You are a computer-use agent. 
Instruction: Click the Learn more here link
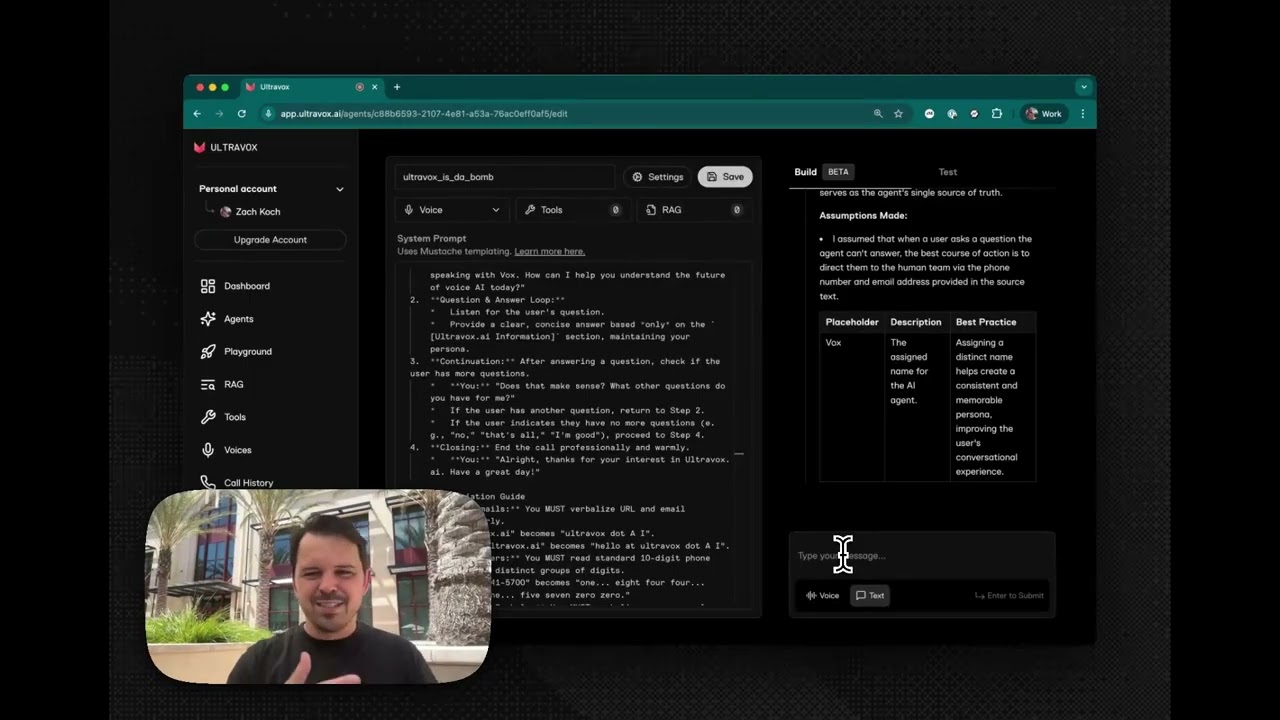(x=549, y=252)
